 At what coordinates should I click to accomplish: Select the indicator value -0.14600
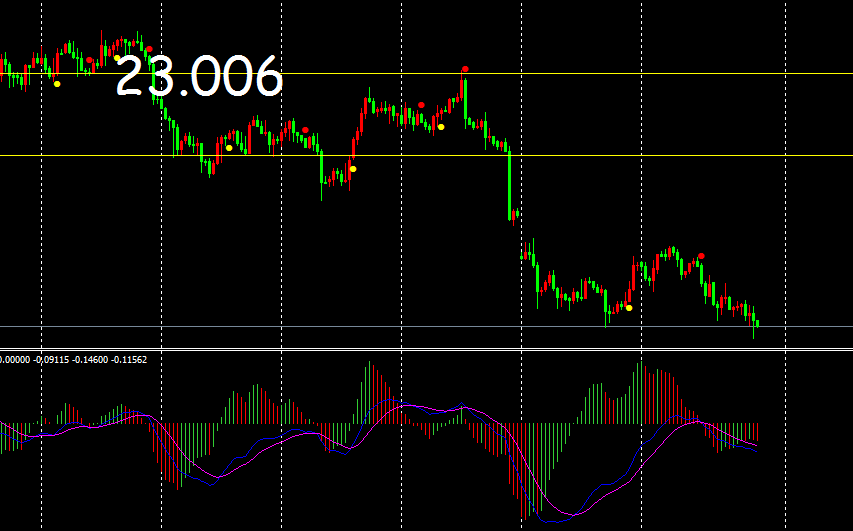click(90, 360)
